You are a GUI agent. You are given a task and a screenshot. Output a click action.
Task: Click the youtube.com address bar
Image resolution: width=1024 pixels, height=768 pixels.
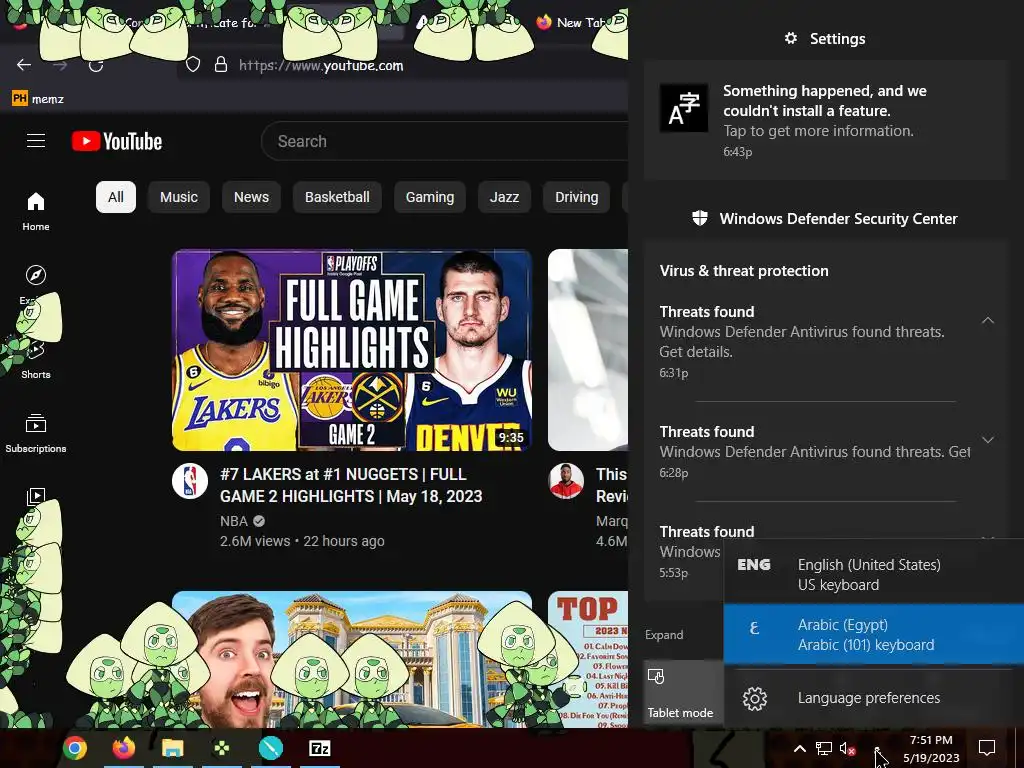coord(402,65)
